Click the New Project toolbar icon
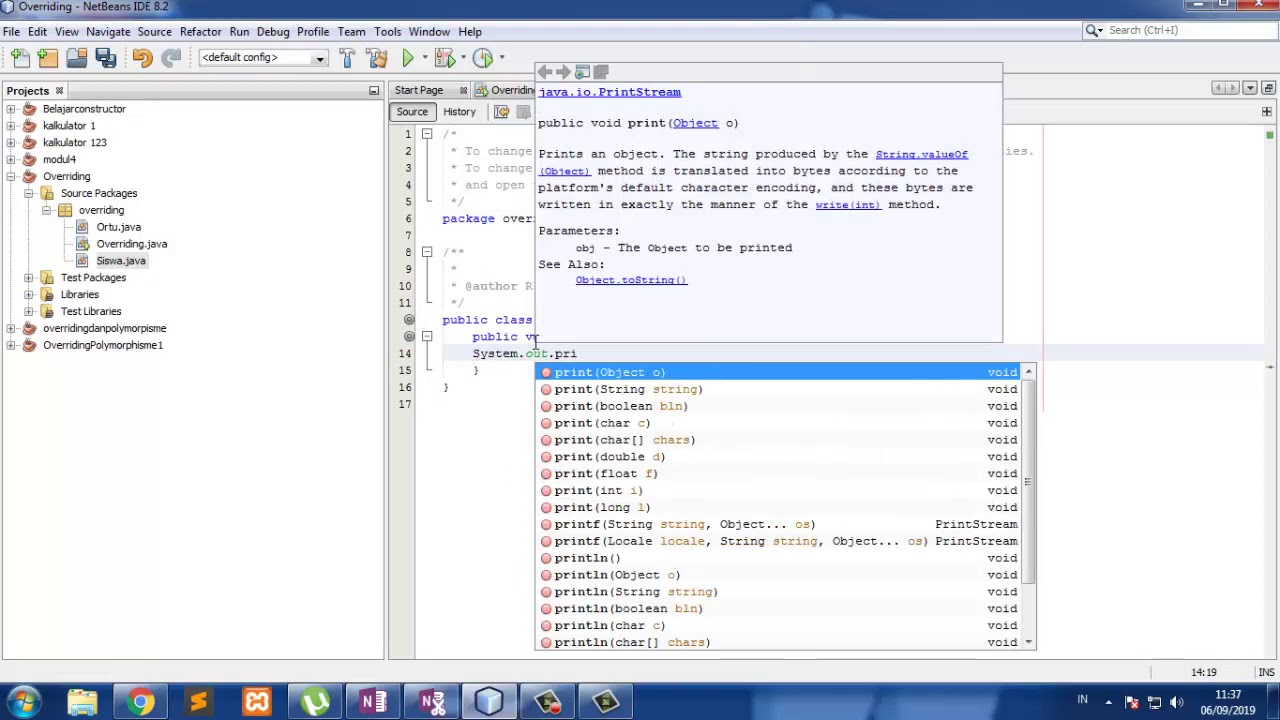The width and height of the screenshot is (1280, 720). (48, 58)
